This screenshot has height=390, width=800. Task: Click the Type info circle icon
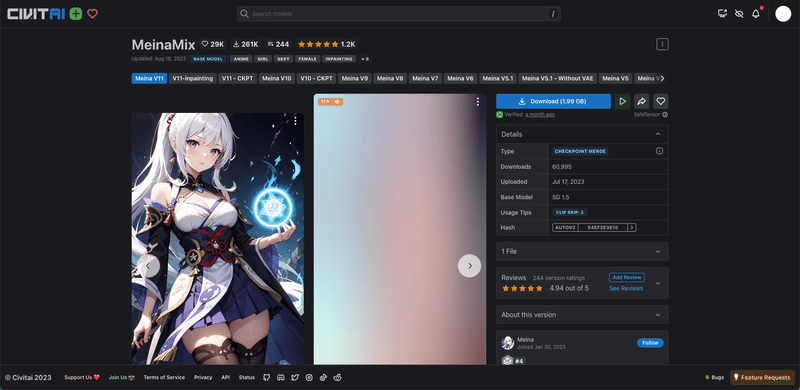pyautogui.click(x=659, y=151)
